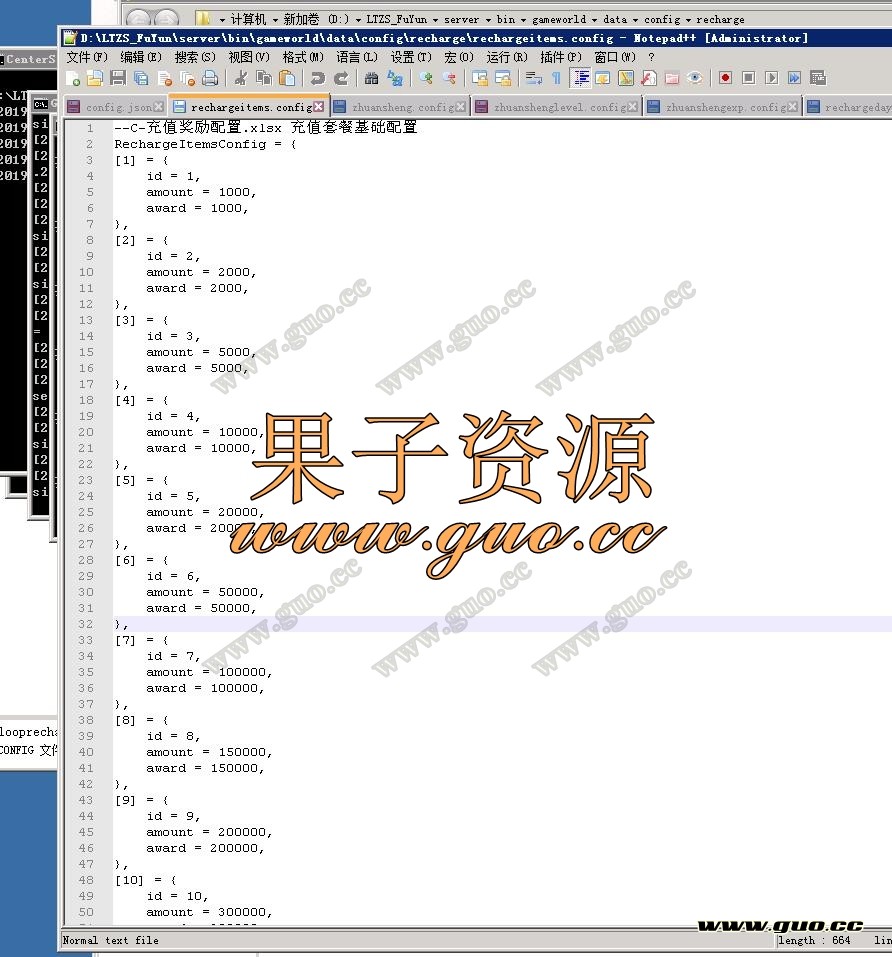Toggle show all characters (pilcrow) icon

tap(556, 78)
